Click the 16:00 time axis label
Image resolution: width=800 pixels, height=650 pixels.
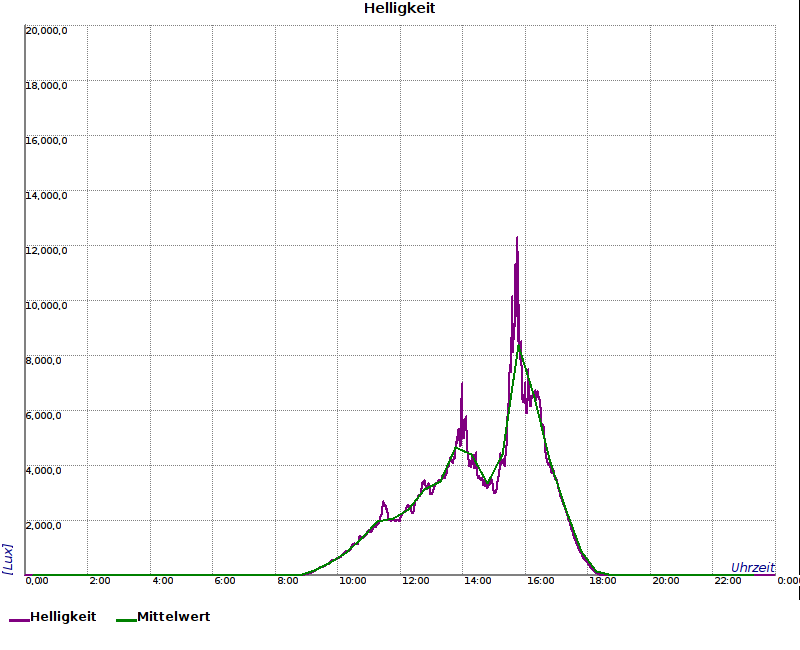point(541,581)
